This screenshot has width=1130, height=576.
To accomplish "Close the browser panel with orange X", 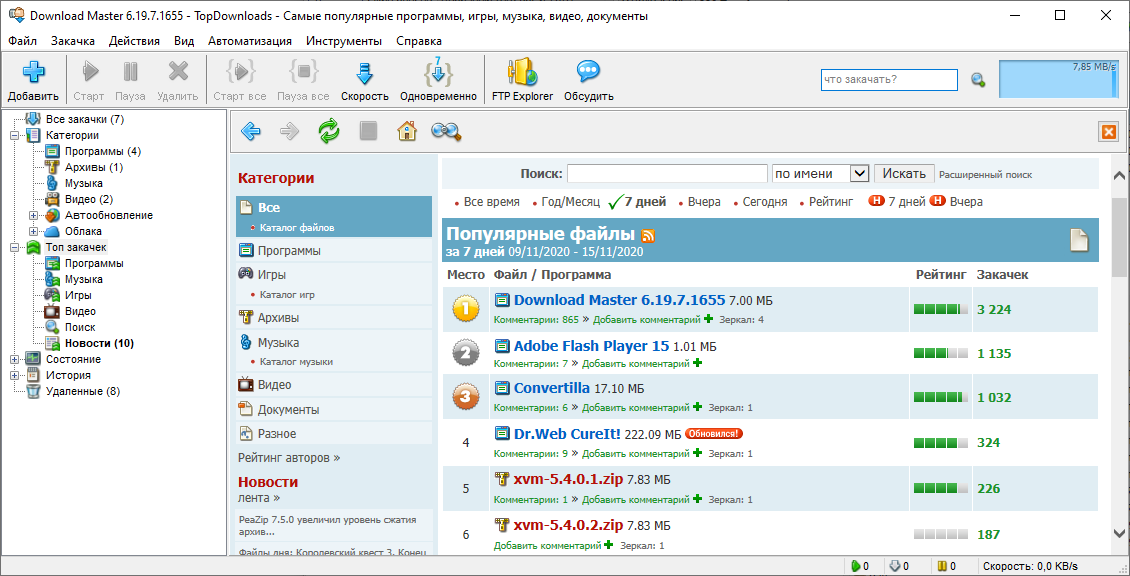I will pos(1108,132).
